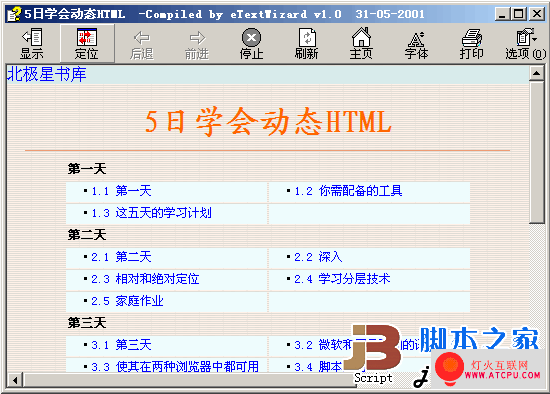Open chapter 1.1 第一天
Viewport: 550px width, 394px height.
[x=121, y=191]
